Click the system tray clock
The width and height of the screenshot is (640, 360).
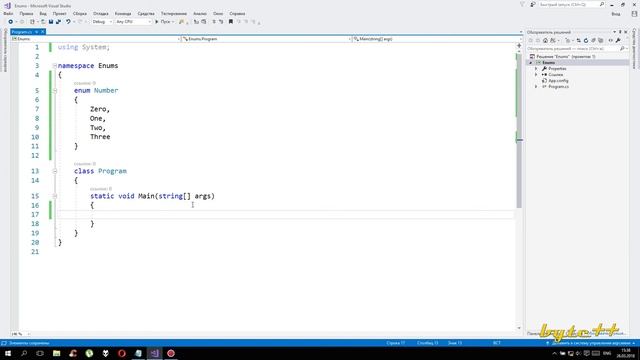point(625,353)
